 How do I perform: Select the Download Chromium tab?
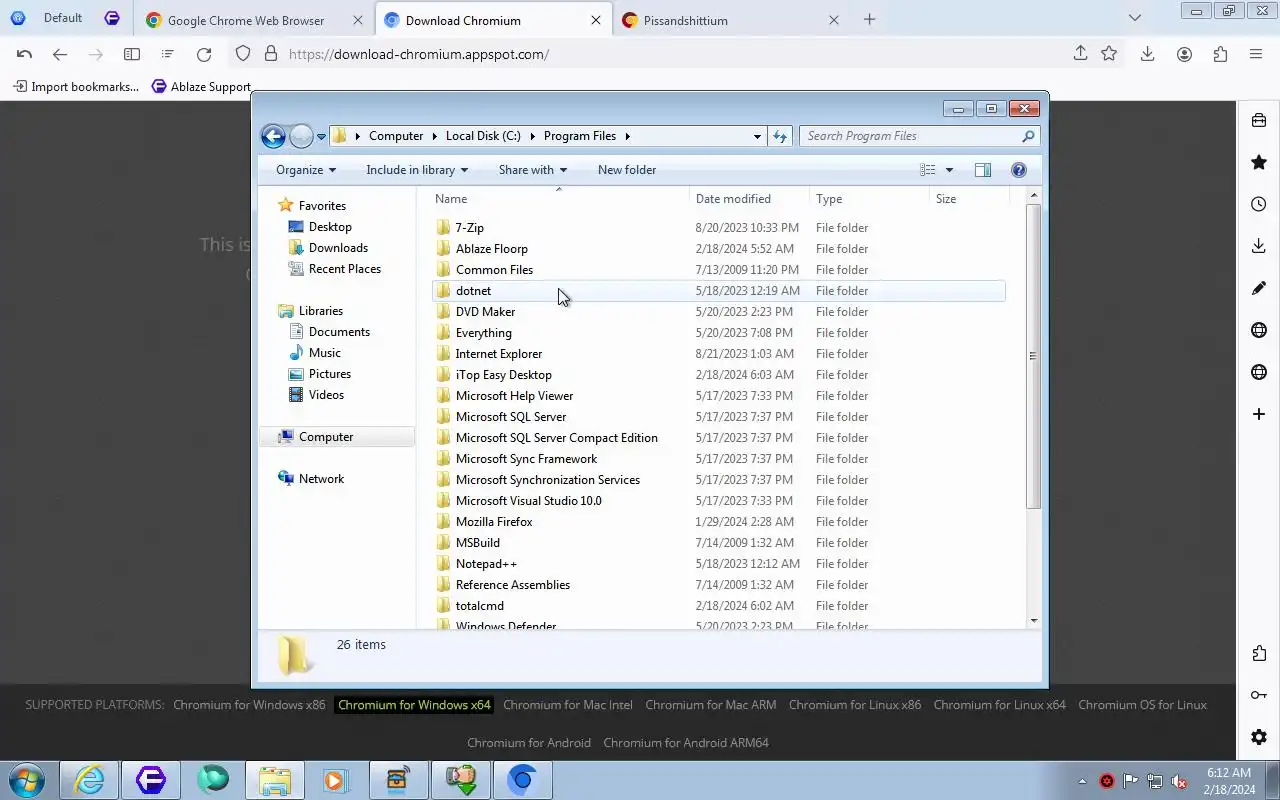493,20
